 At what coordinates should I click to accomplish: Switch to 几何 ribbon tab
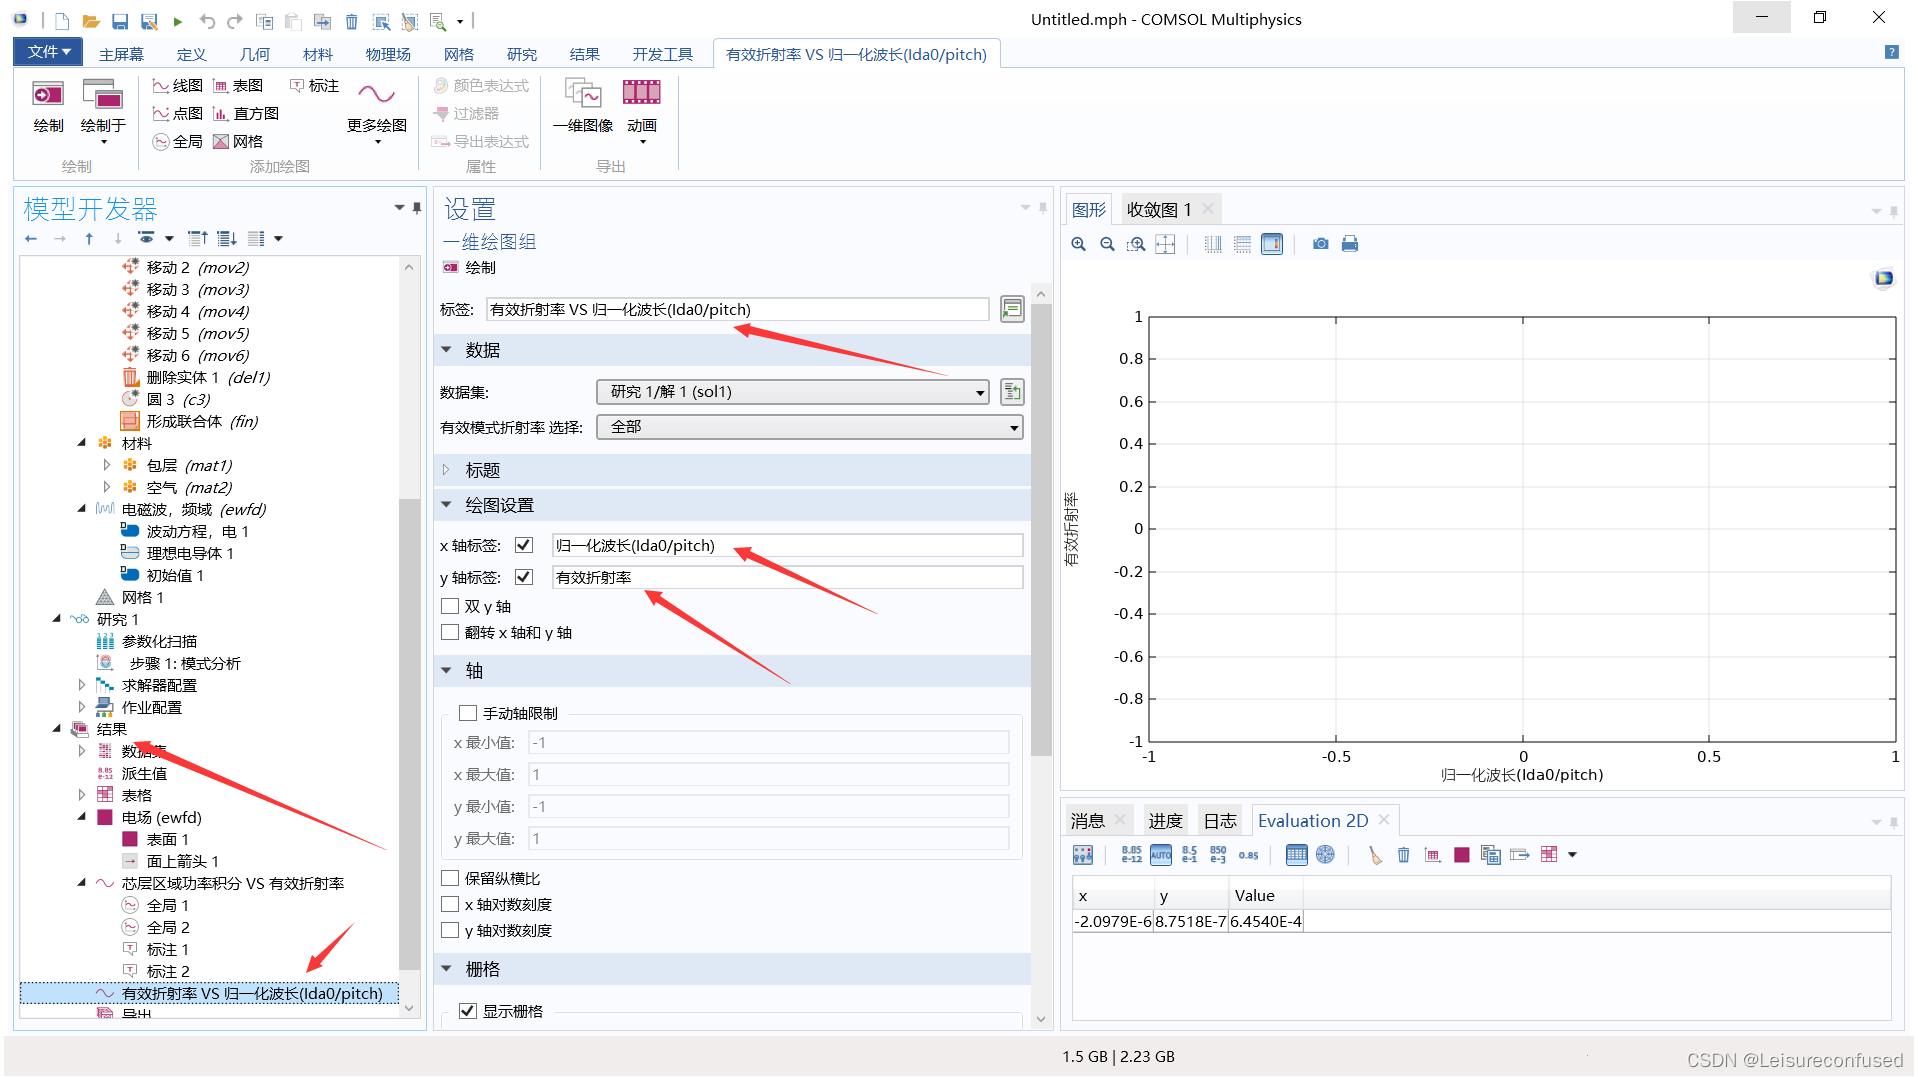[x=255, y=55]
